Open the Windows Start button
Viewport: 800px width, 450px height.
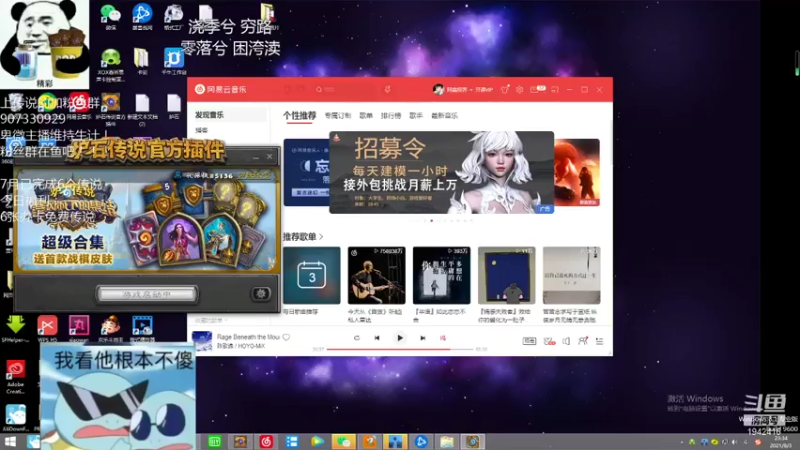tap(10, 442)
